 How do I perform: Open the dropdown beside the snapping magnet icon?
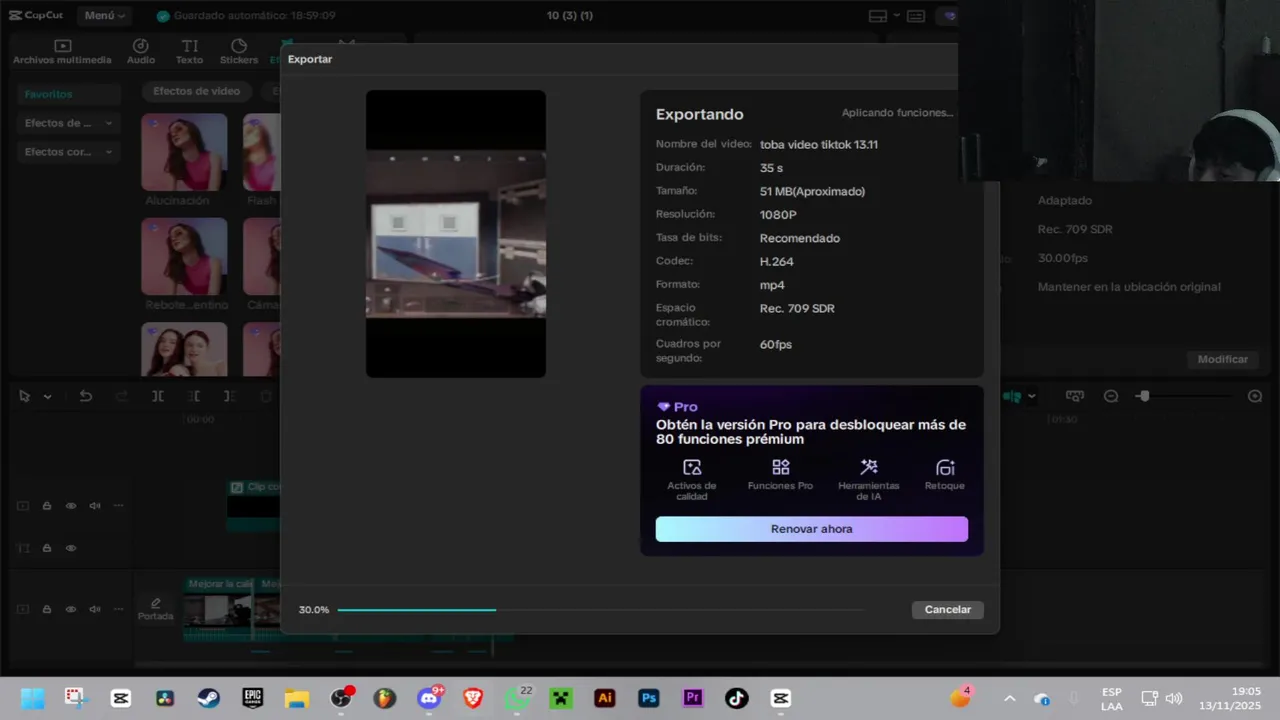pos(1032,397)
